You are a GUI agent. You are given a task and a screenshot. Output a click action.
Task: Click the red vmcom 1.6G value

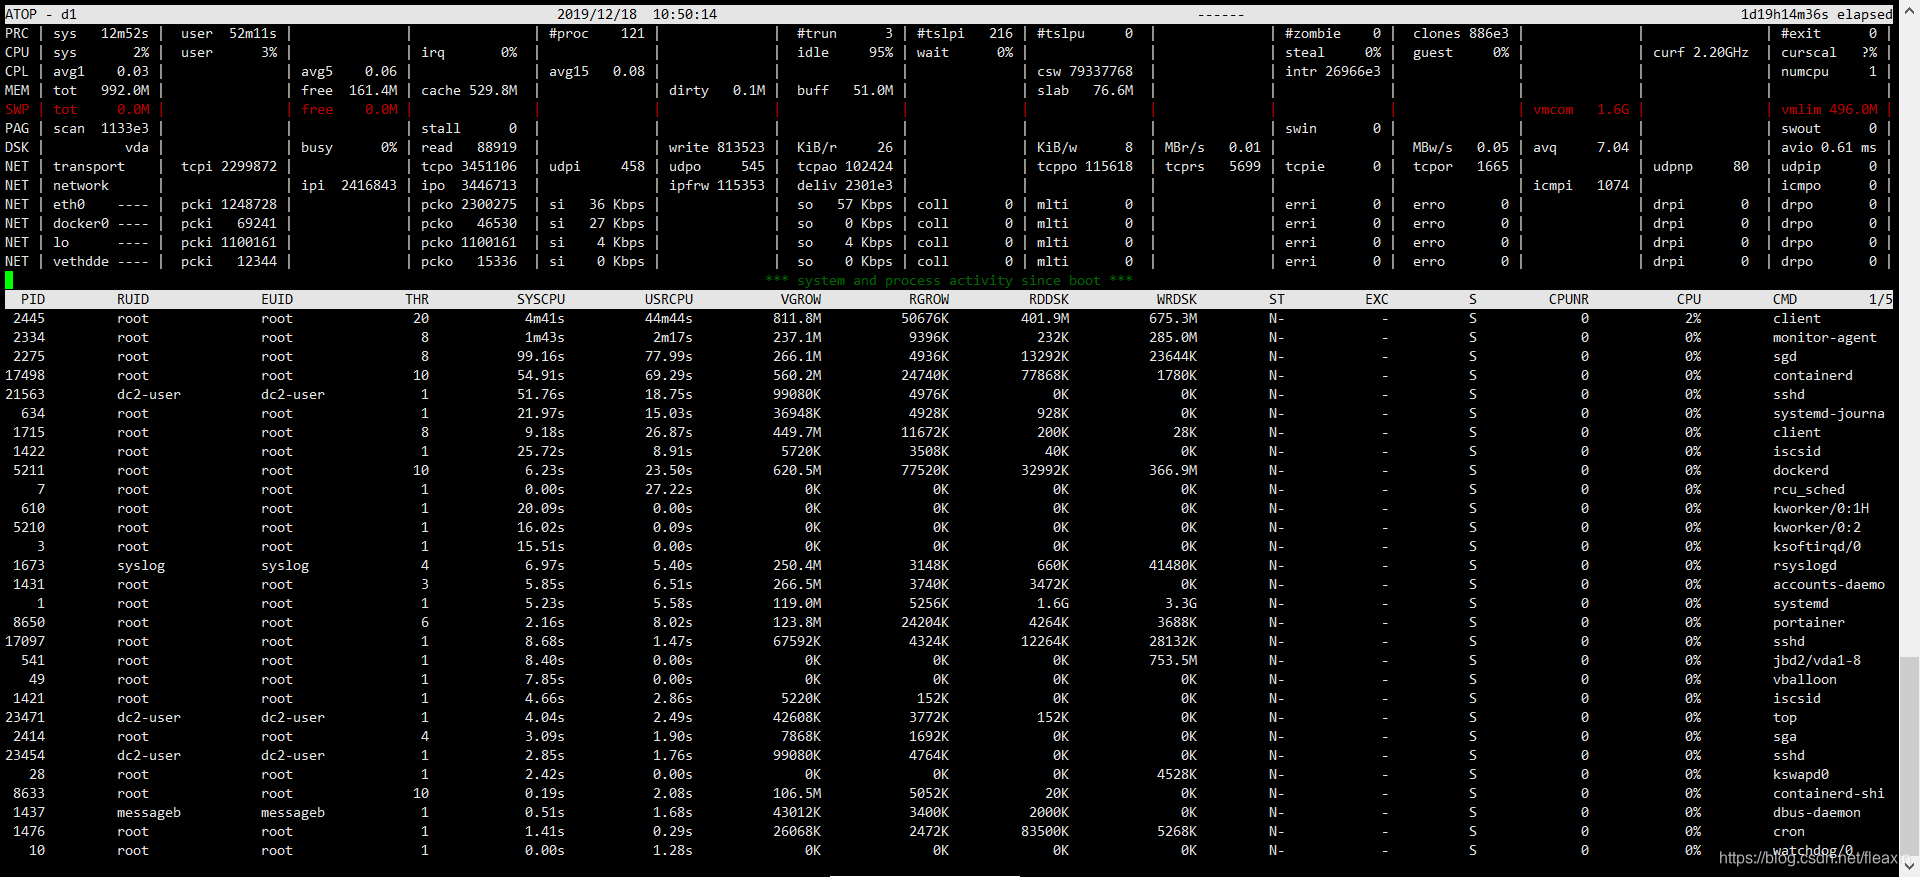[1581, 109]
